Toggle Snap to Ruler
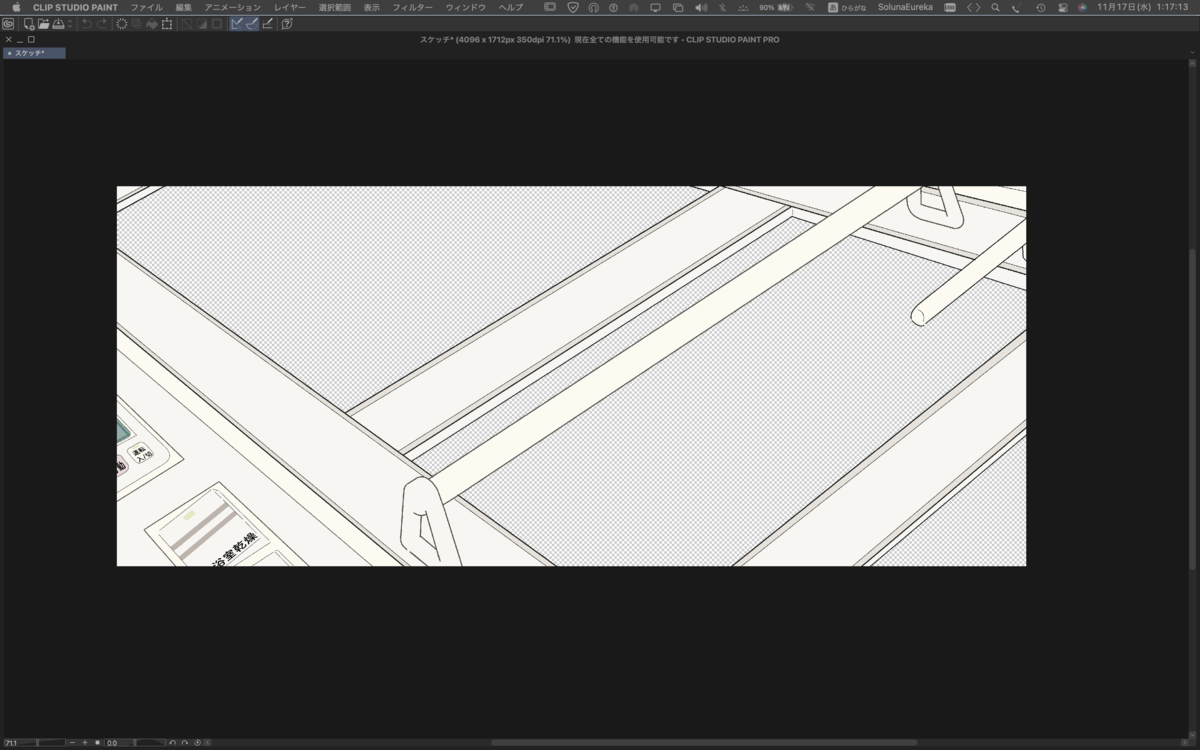 click(237, 24)
